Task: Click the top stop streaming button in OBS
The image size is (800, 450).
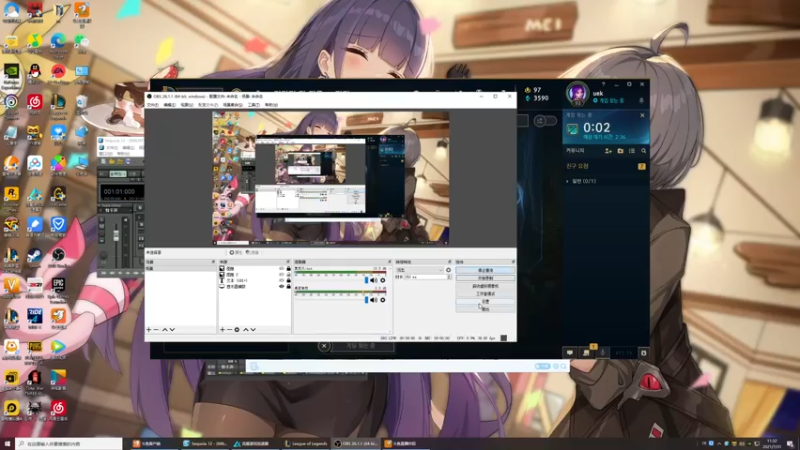Action: tap(485, 270)
